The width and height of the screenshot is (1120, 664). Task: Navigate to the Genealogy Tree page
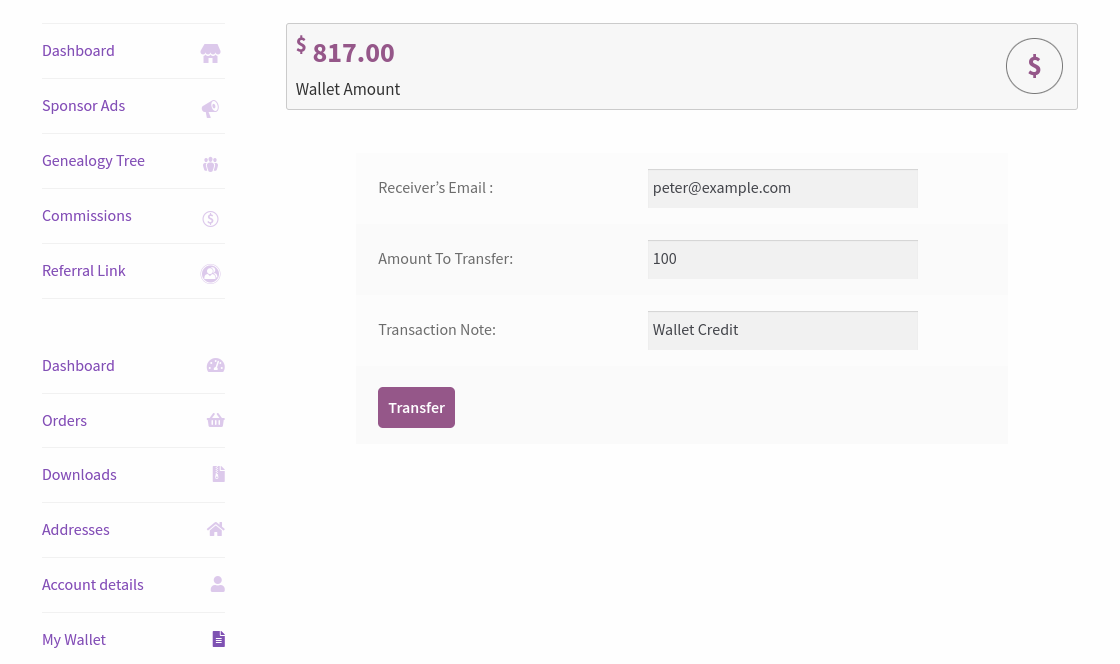point(93,160)
